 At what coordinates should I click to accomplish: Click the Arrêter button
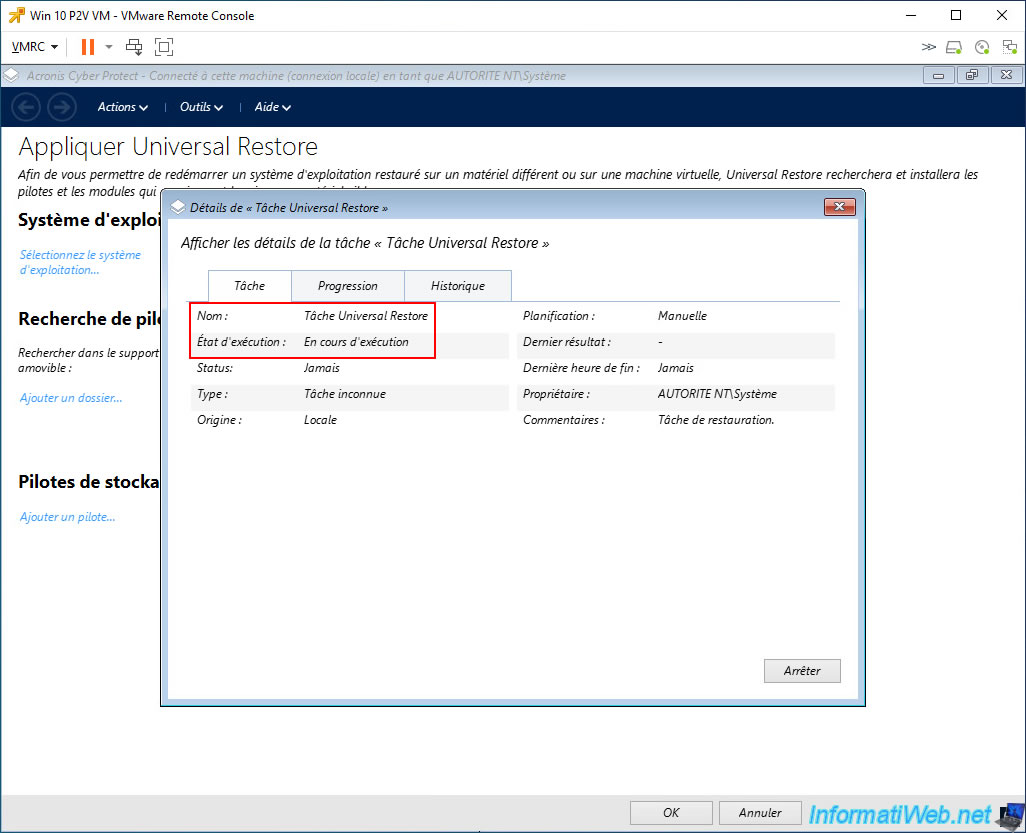[x=802, y=671]
